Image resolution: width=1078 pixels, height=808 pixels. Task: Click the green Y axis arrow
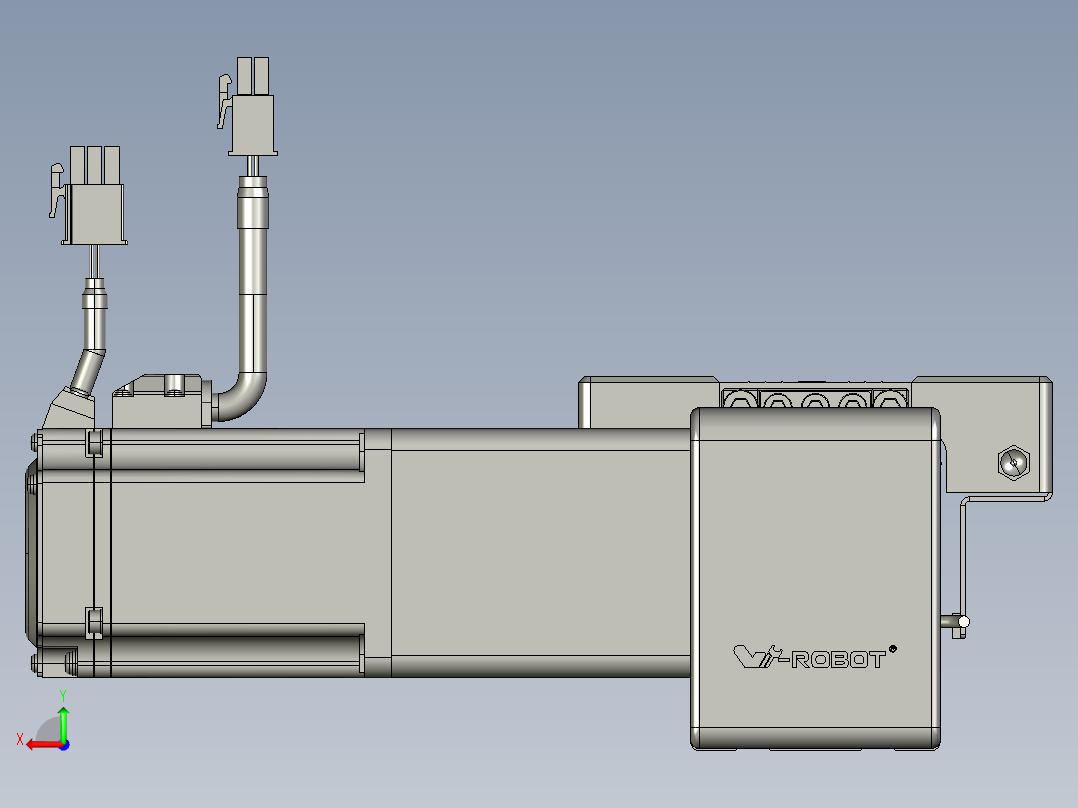tap(63, 718)
